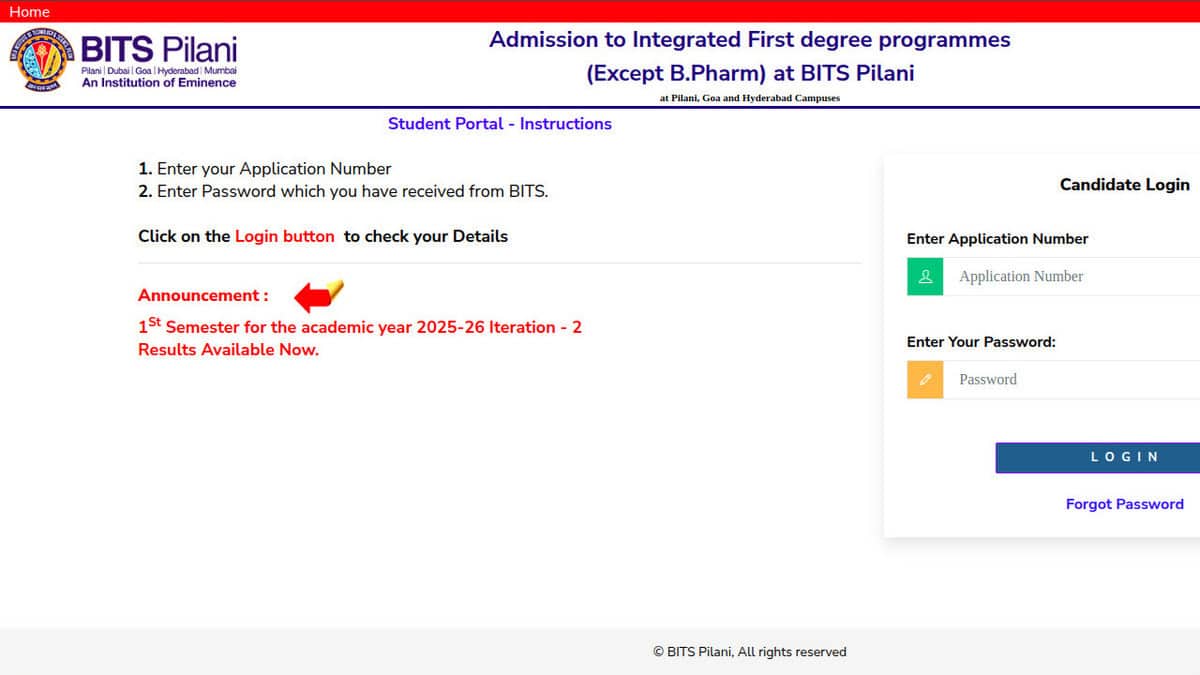Click the Results Available Now announcement text
This screenshot has width=1200, height=675.
coord(227,349)
